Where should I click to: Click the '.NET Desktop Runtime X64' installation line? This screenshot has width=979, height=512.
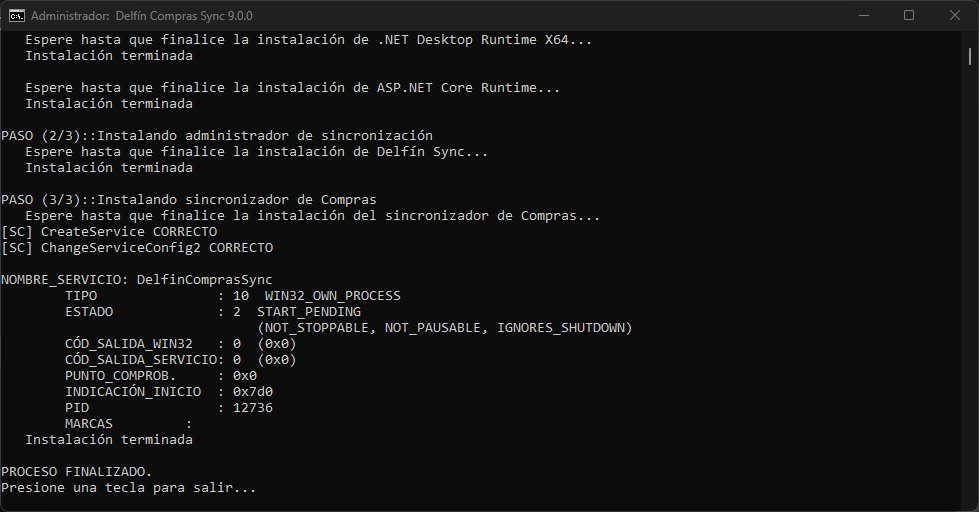pos(308,40)
